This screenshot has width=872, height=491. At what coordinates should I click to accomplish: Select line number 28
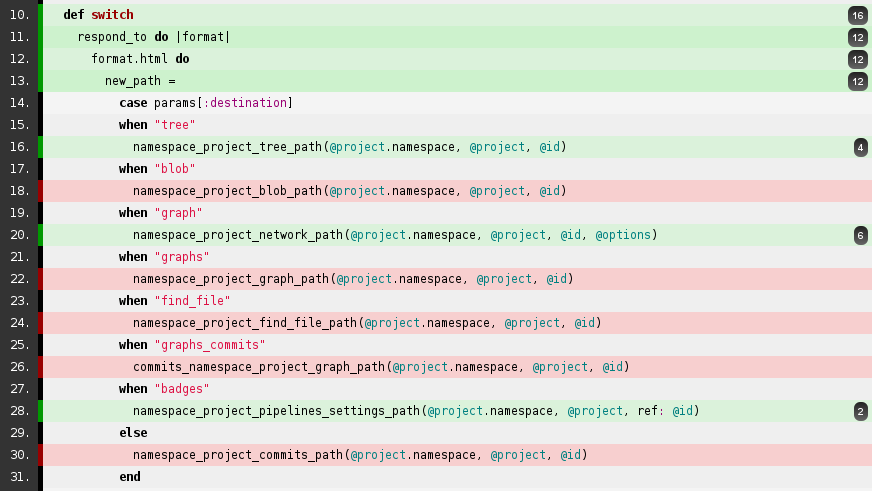[x=19, y=411]
